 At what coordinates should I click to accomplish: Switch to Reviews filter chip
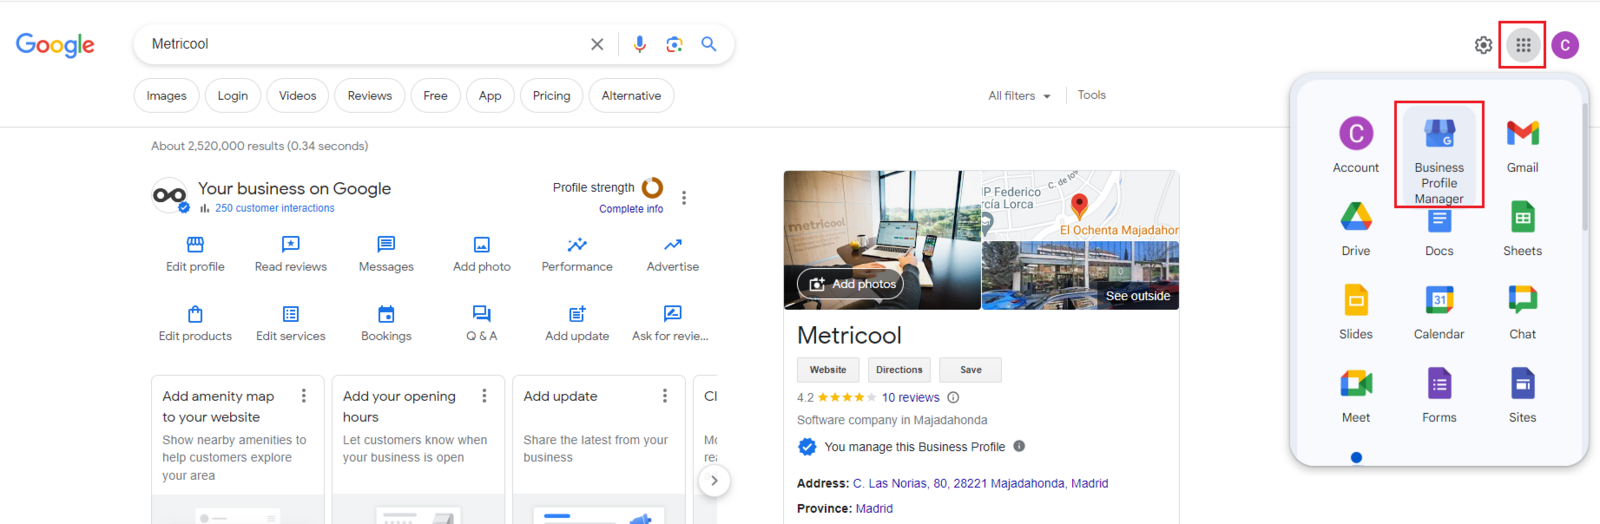(369, 96)
